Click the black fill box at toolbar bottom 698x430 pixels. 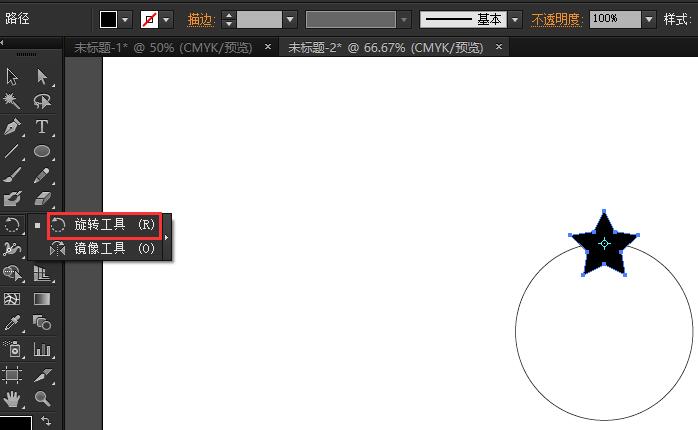[16, 423]
